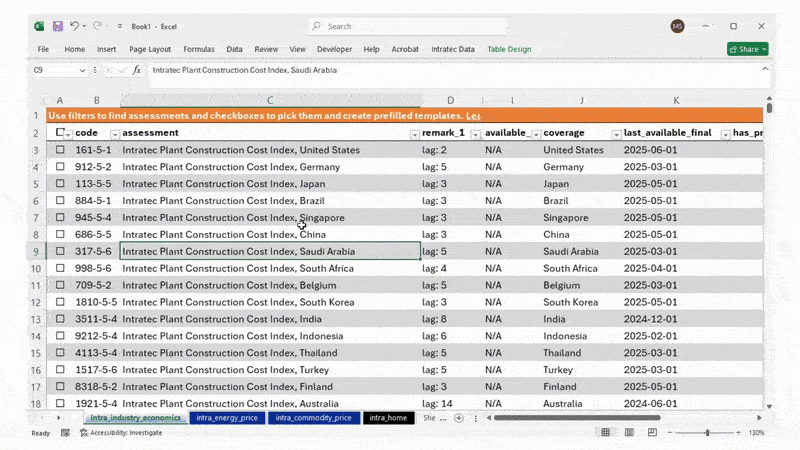Screen dimensions: 800x450
Task: Check the box for Singapore row
Action: click(x=60, y=217)
